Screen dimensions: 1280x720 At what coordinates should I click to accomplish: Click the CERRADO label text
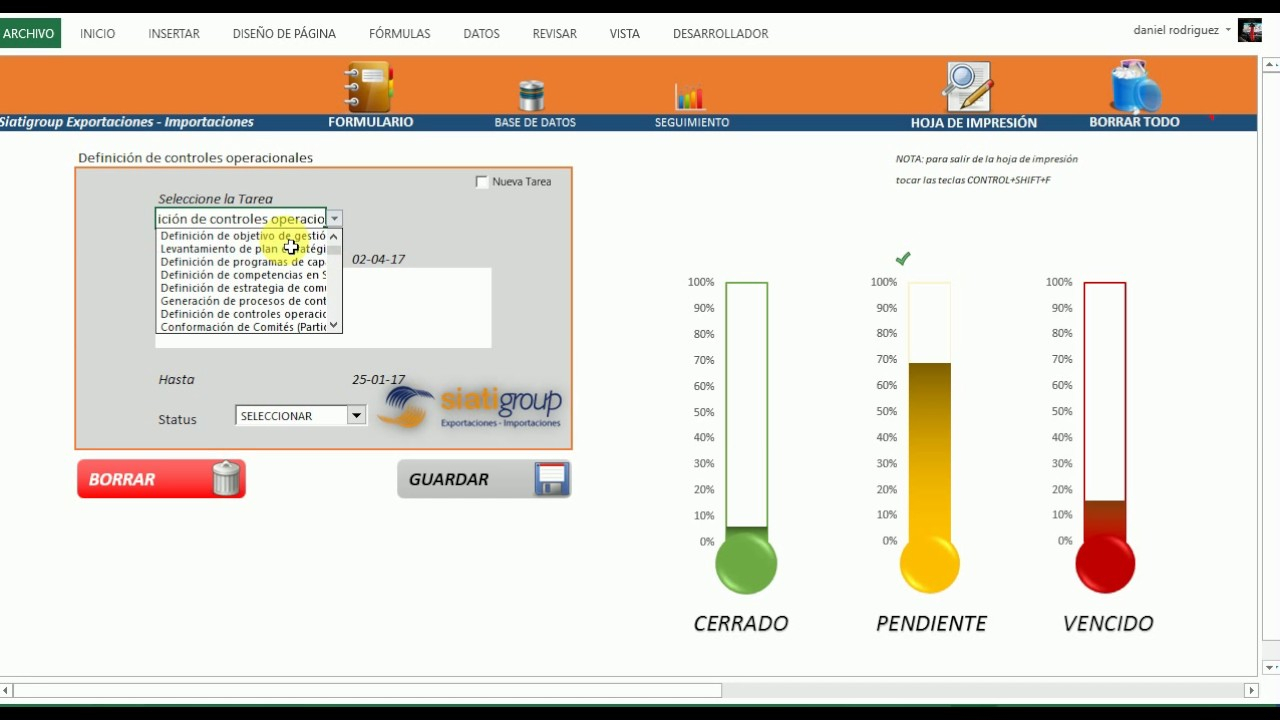pos(741,623)
